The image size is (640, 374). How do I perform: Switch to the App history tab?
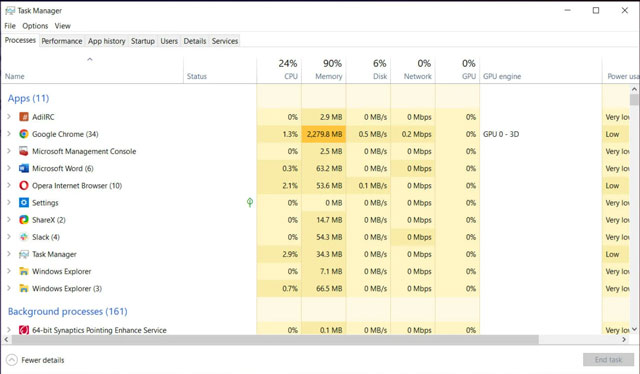tap(107, 41)
